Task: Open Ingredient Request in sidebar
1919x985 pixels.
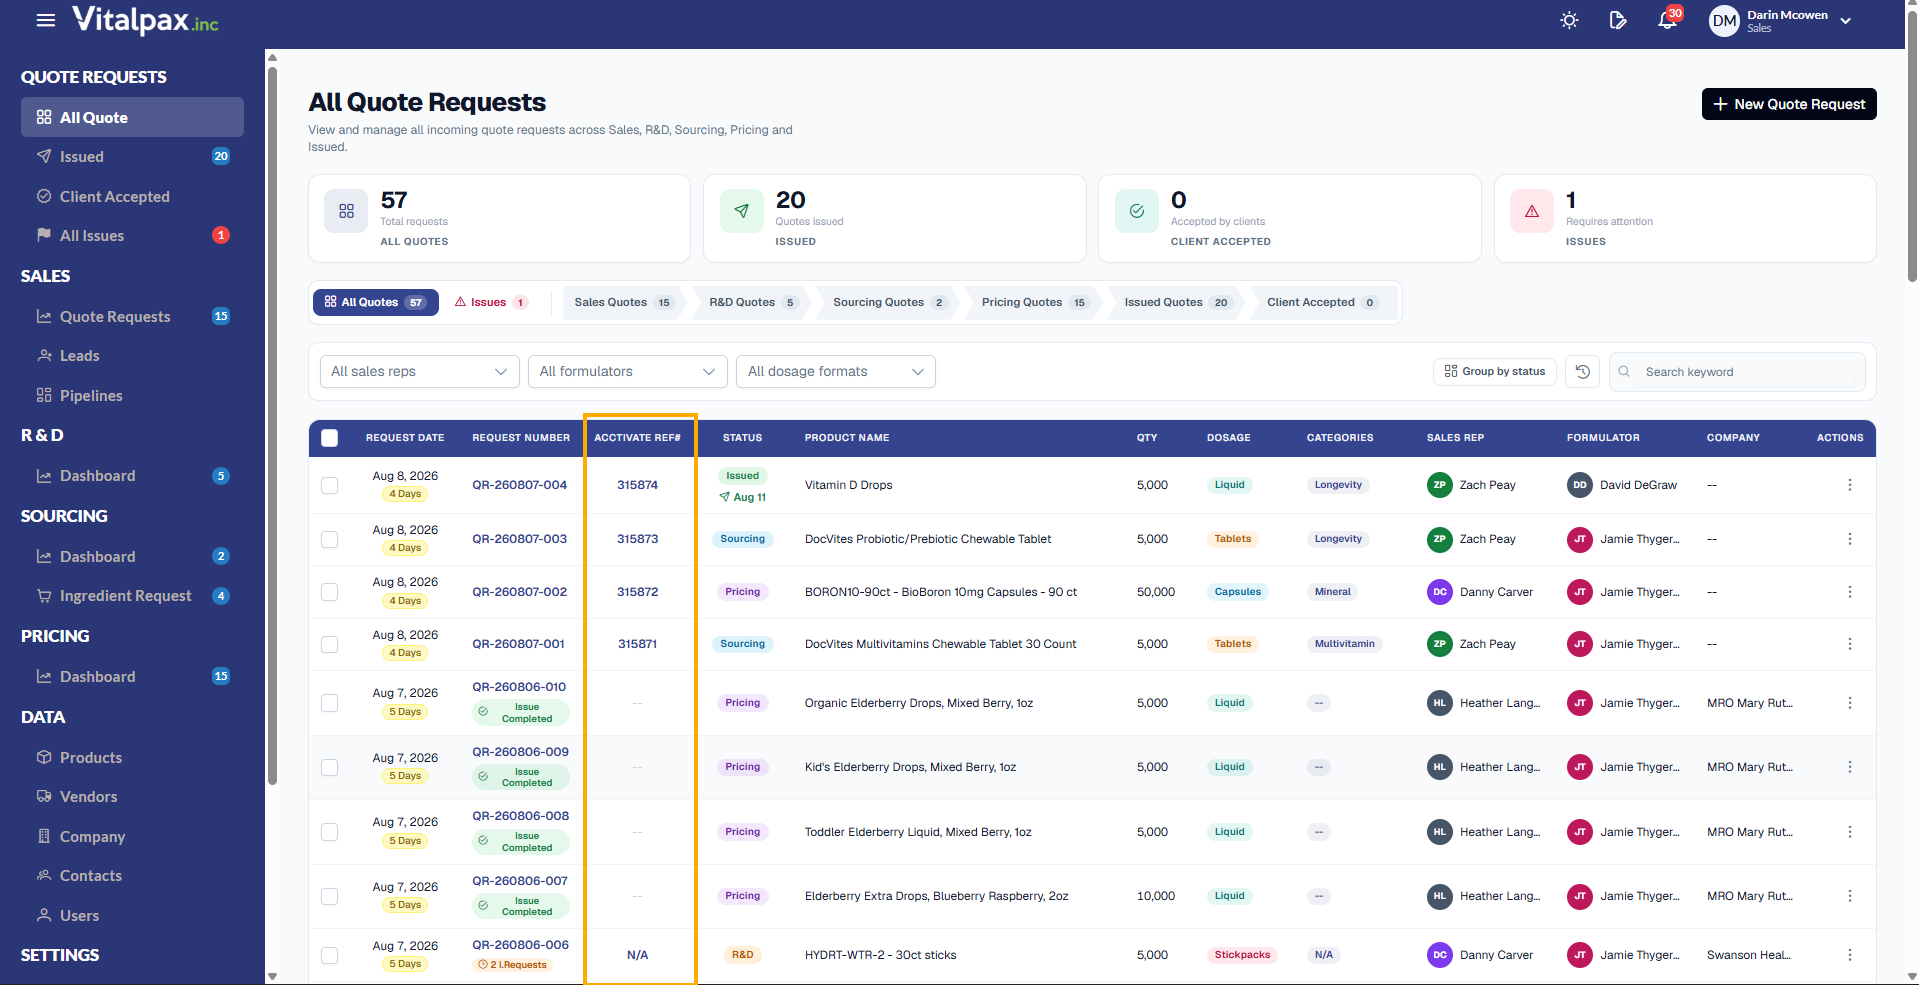Action: tap(132, 596)
